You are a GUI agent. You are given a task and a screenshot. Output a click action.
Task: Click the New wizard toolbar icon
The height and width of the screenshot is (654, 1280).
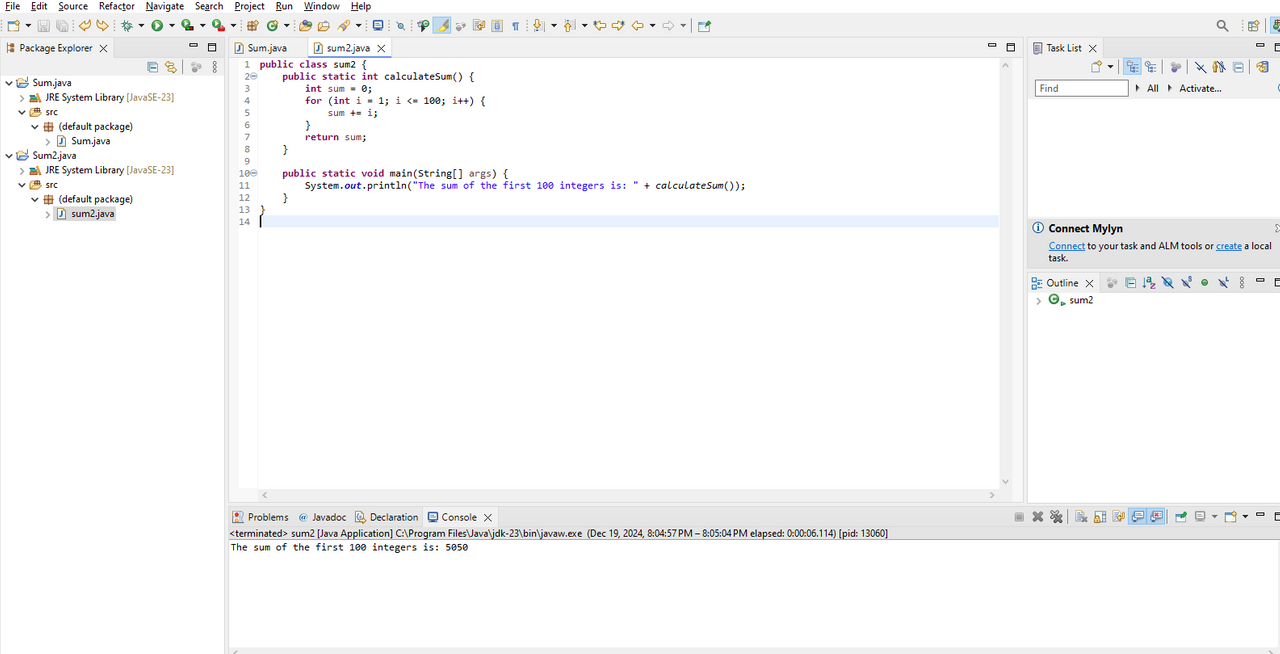pos(14,26)
